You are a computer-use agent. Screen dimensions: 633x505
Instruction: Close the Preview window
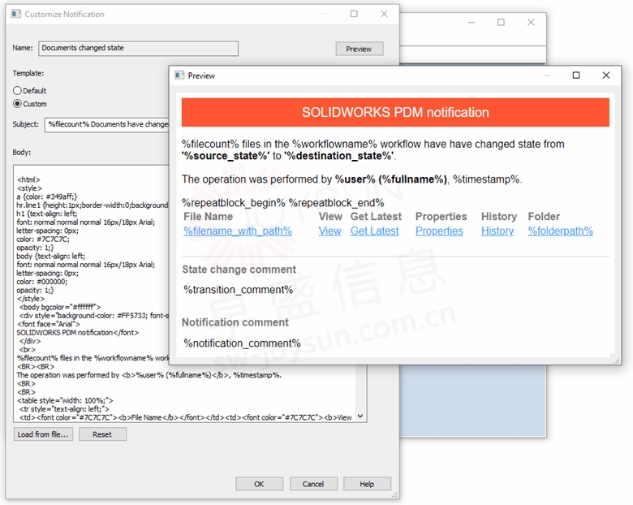tap(606, 75)
